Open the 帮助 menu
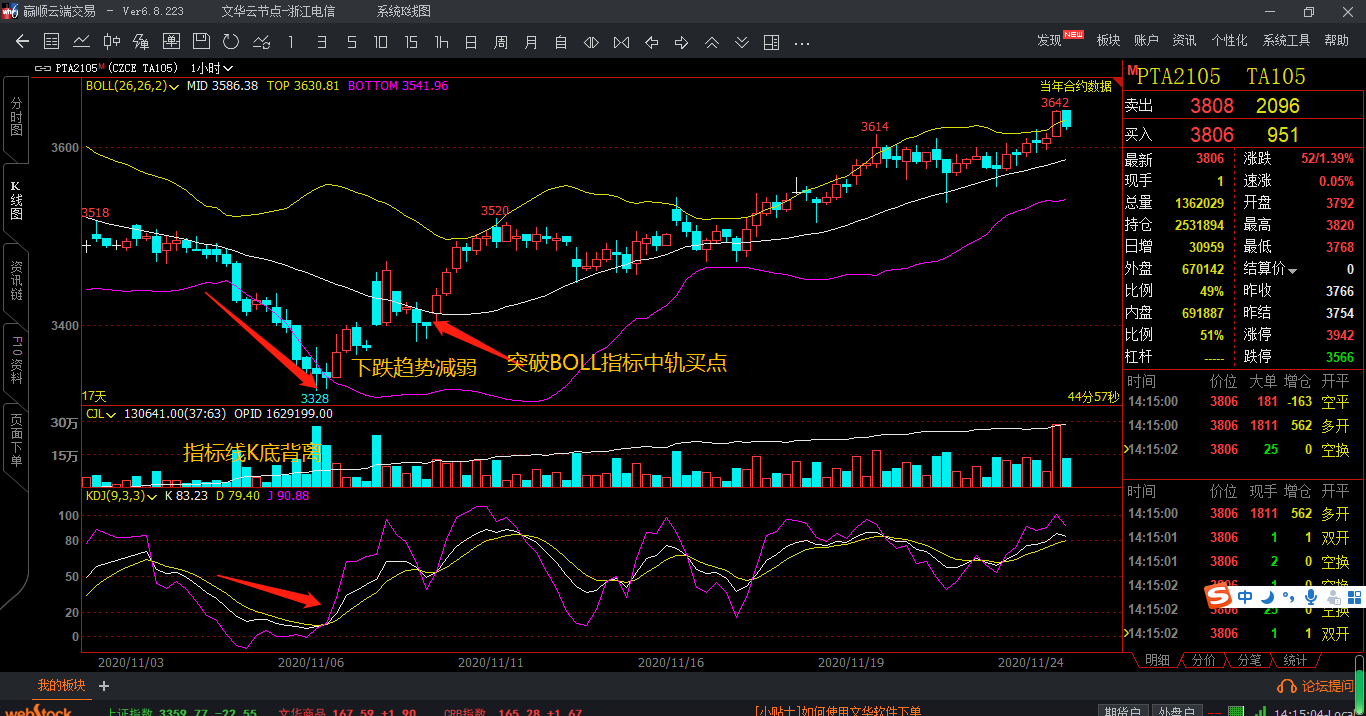 click(1336, 40)
